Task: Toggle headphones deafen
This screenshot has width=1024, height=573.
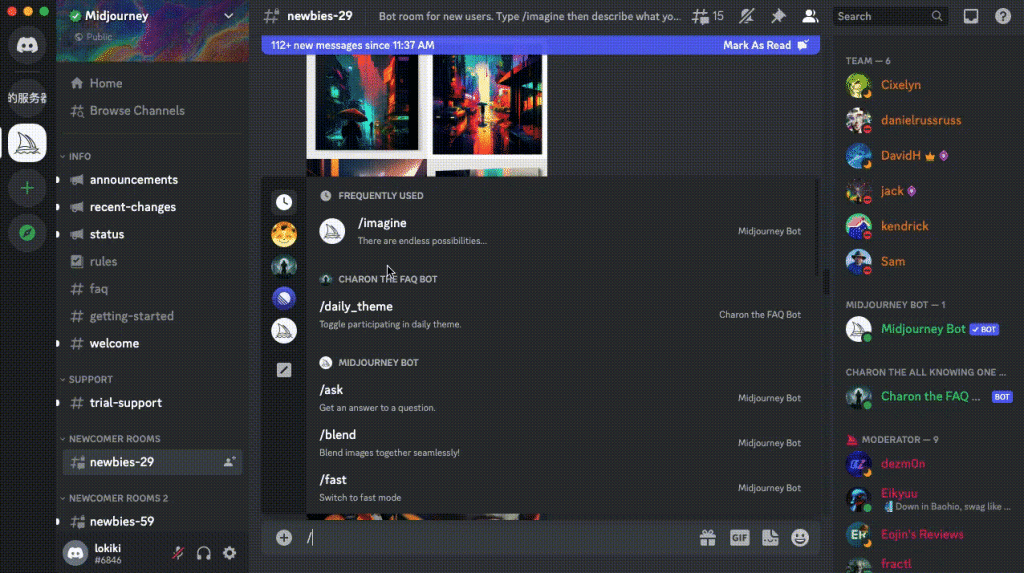Action: [x=204, y=553]
